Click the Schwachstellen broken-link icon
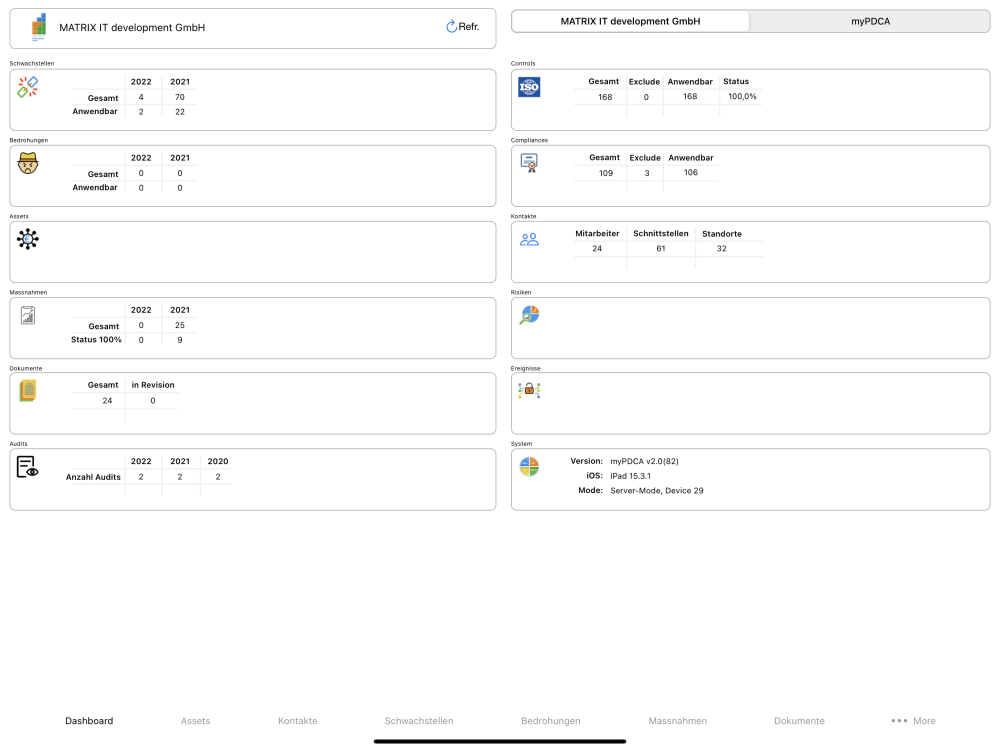Viewport: 1000px width, 749px height. click(27, 87)
